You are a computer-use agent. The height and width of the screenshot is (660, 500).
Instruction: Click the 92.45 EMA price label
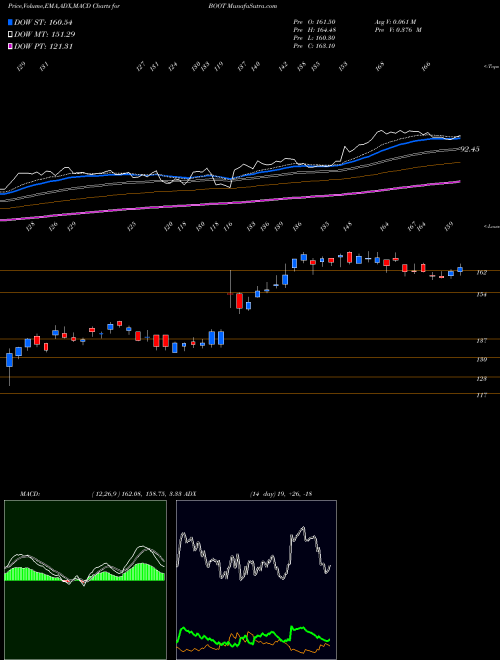coord(470,149)
